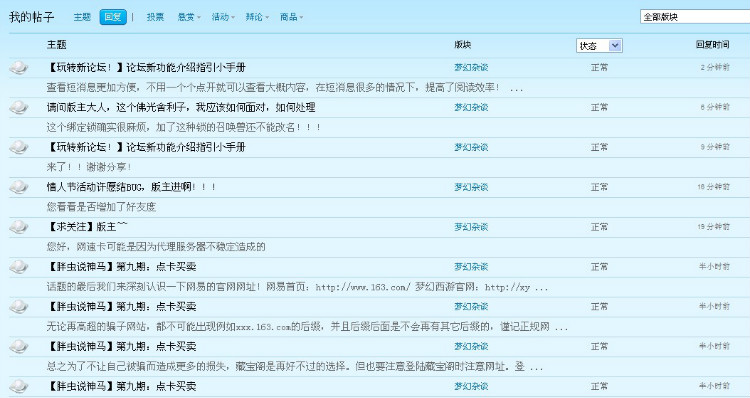Image resolution: width=750 pixels, height=398 pixels.
Task: Click the 6 分钟前 reply time
Action: (715, 107)
